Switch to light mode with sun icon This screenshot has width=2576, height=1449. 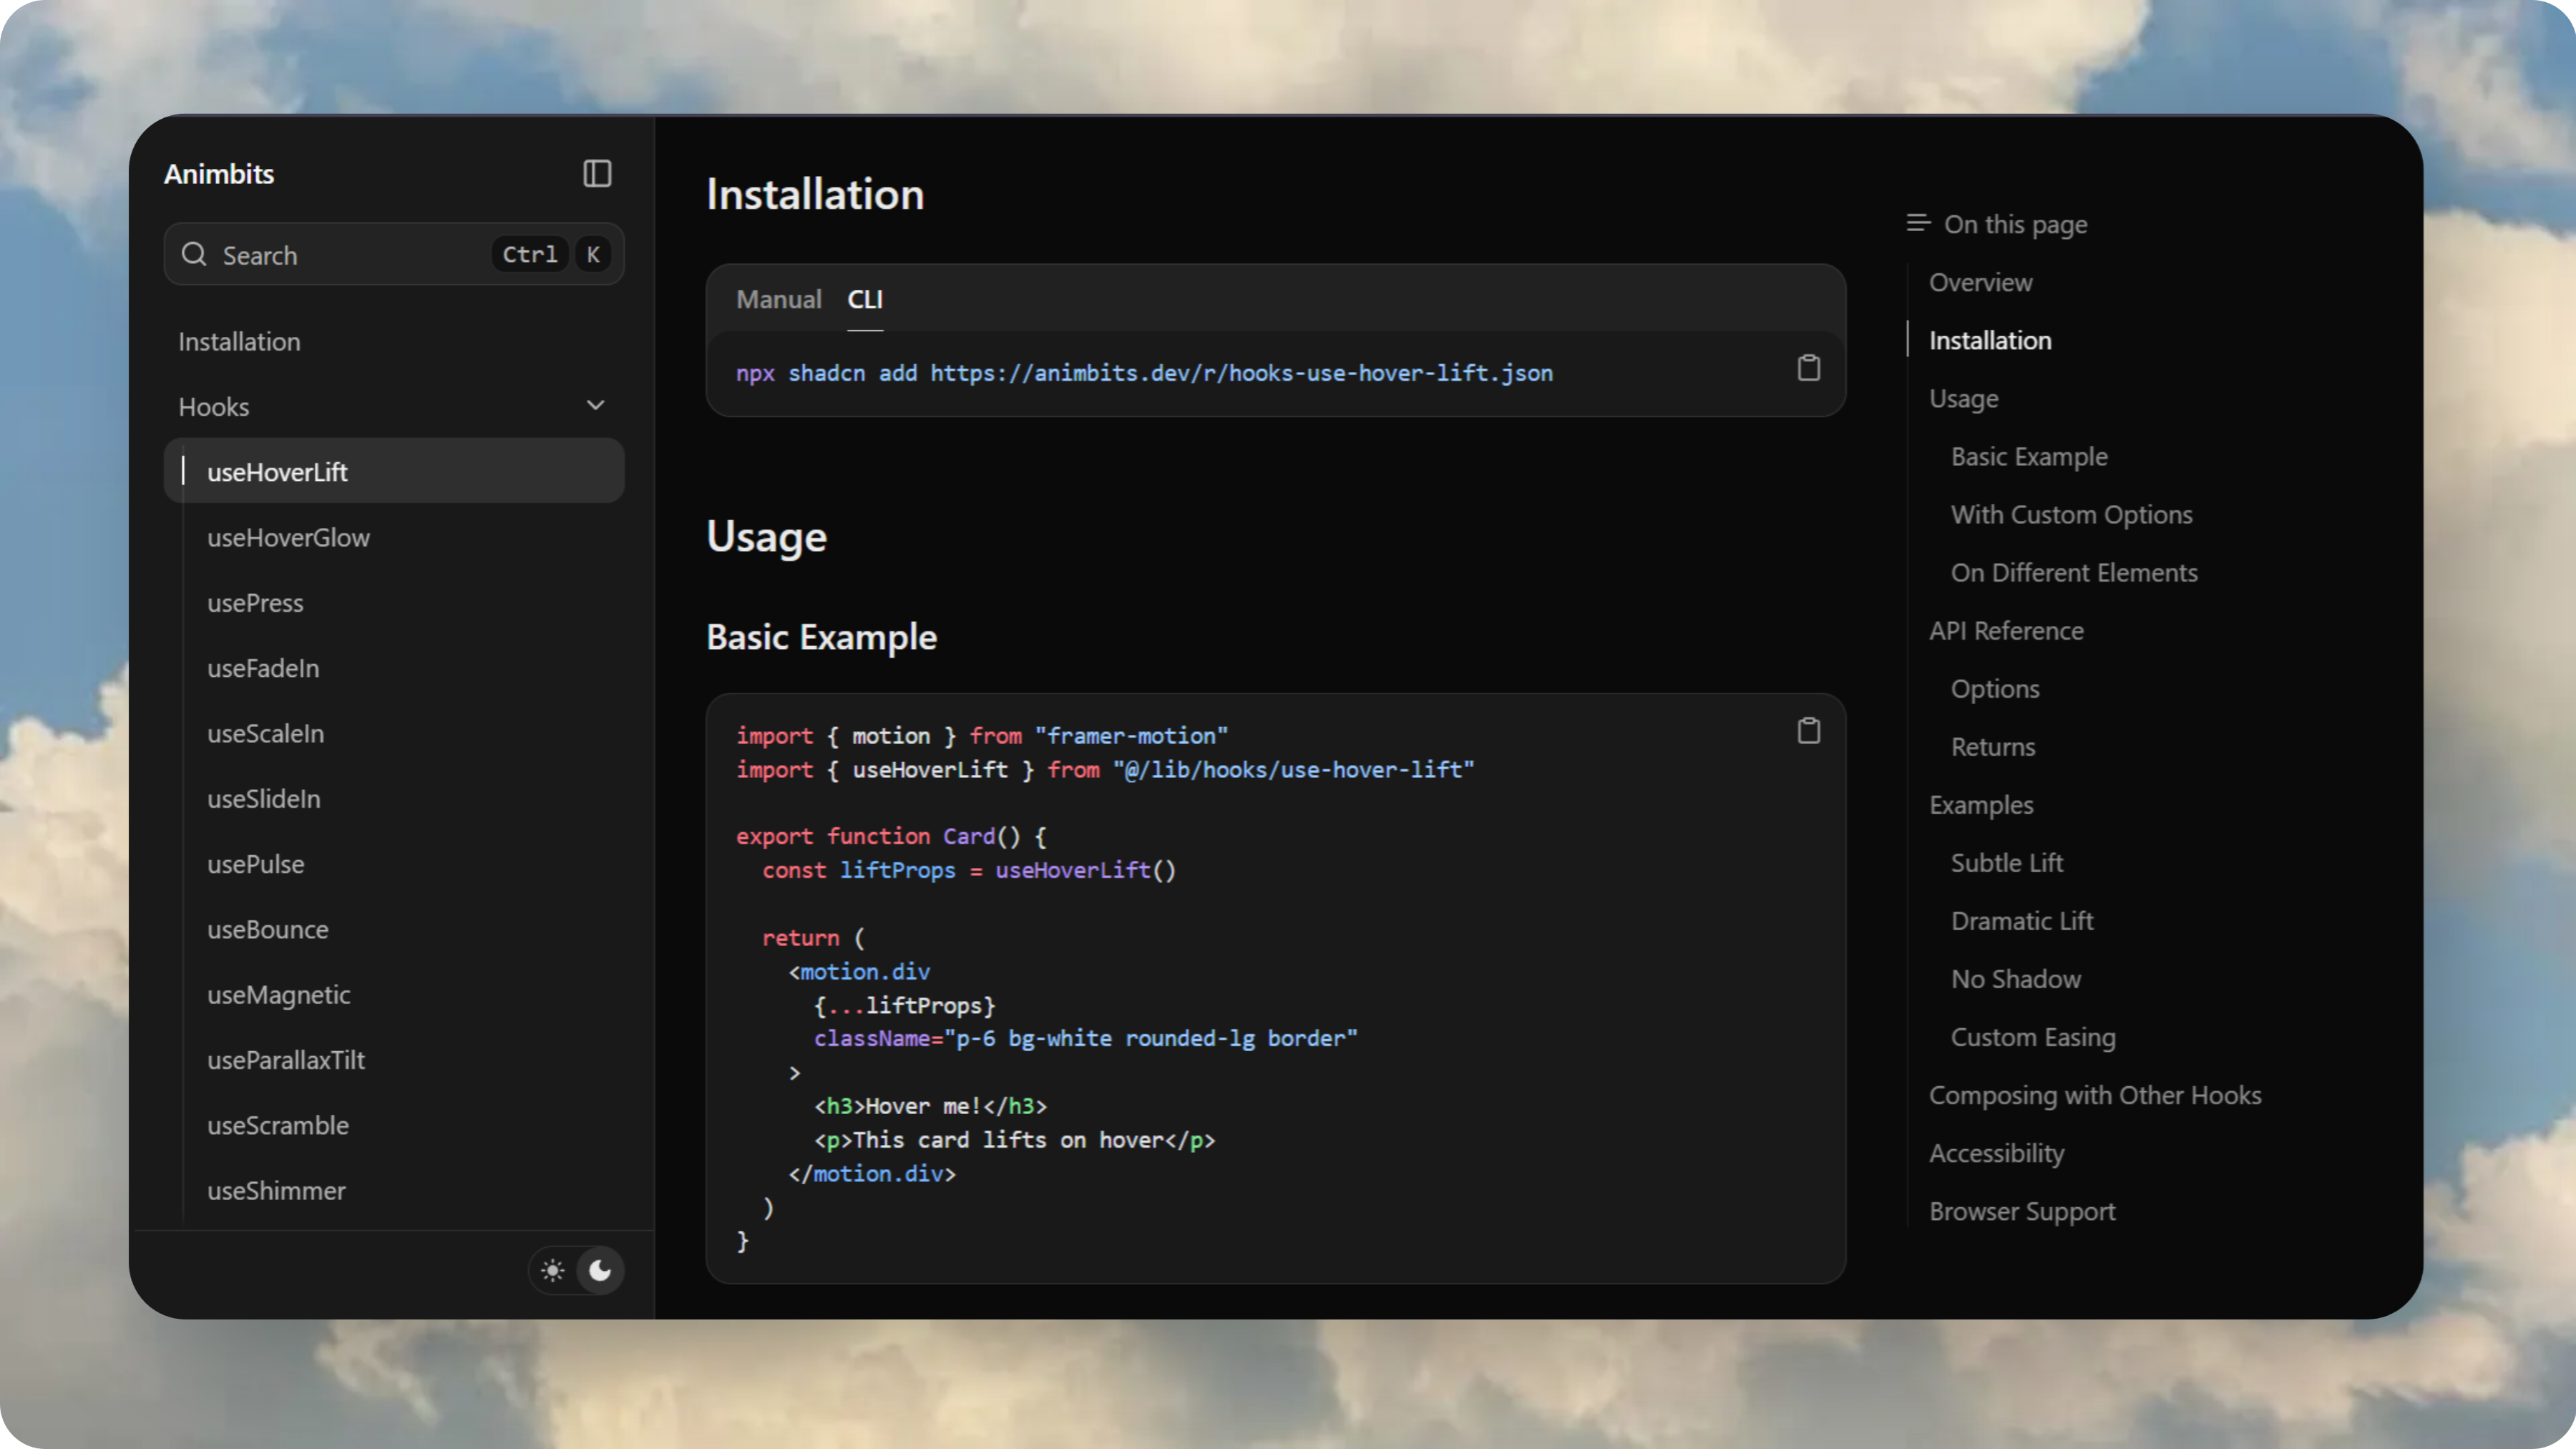(x=552, y=1270)
